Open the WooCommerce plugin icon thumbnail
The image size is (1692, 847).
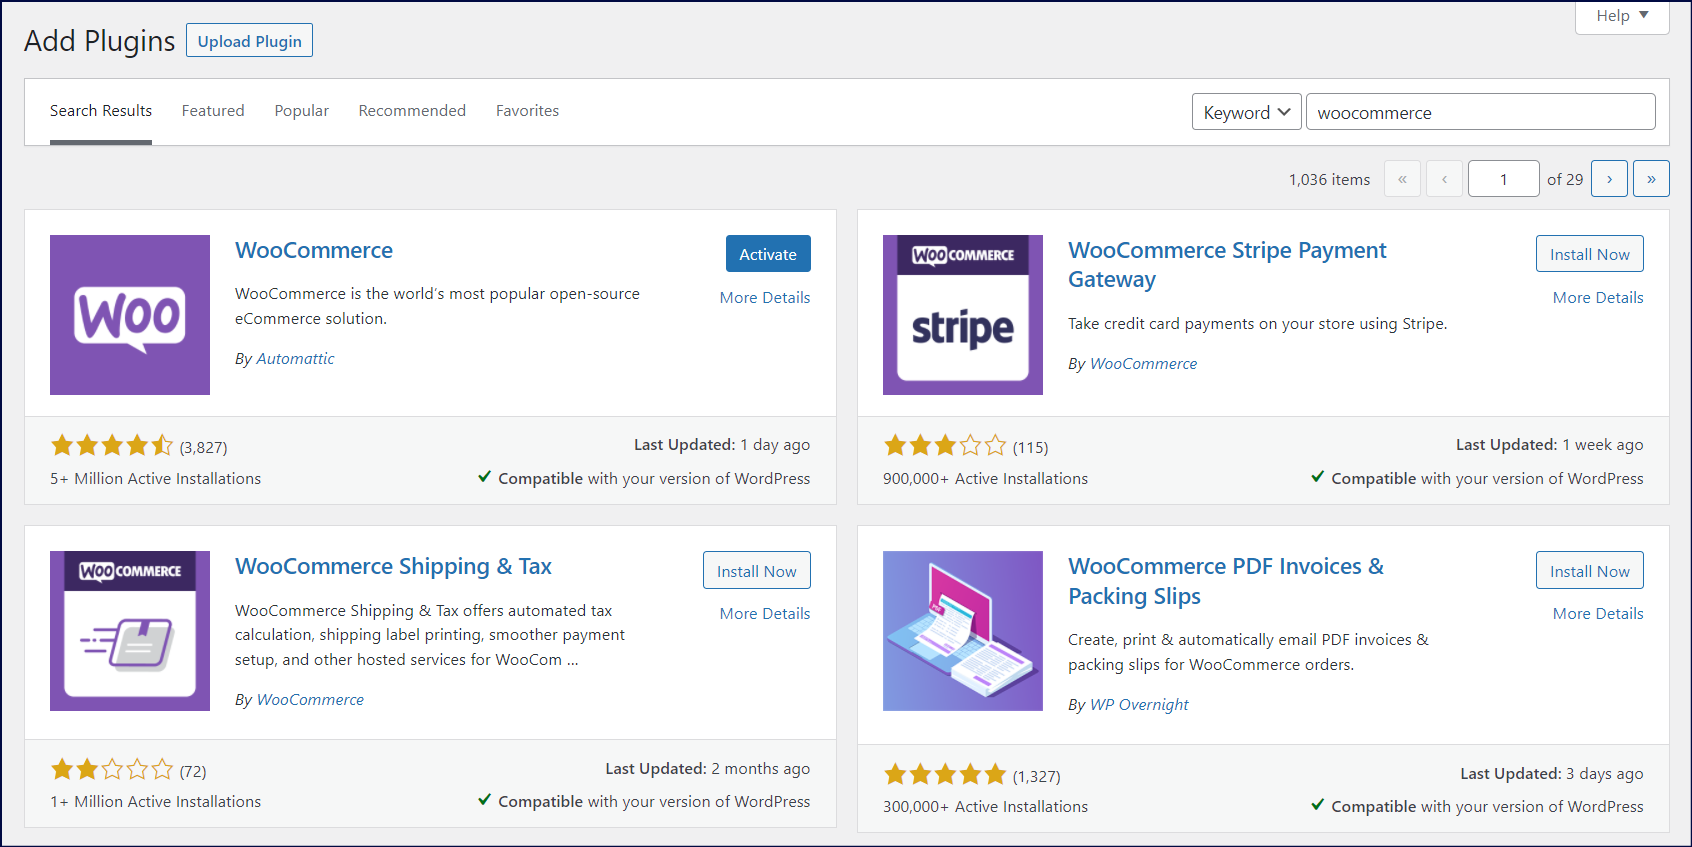(130, 315)
